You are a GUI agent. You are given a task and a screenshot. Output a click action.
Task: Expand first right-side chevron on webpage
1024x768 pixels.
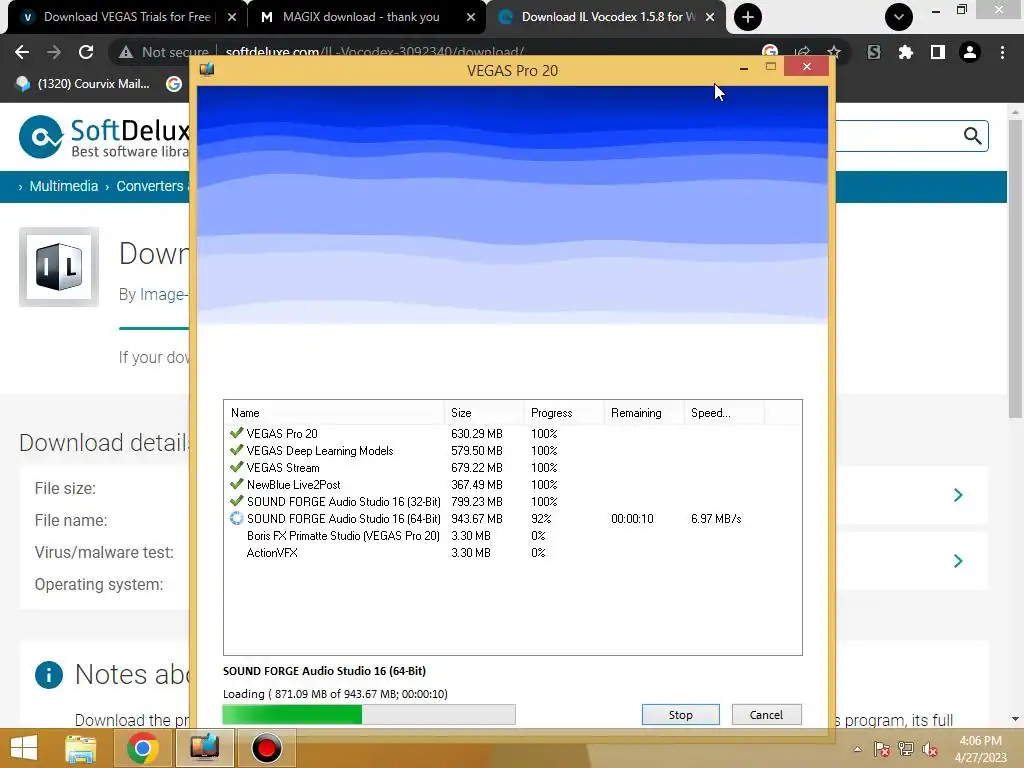coord(958,495)
